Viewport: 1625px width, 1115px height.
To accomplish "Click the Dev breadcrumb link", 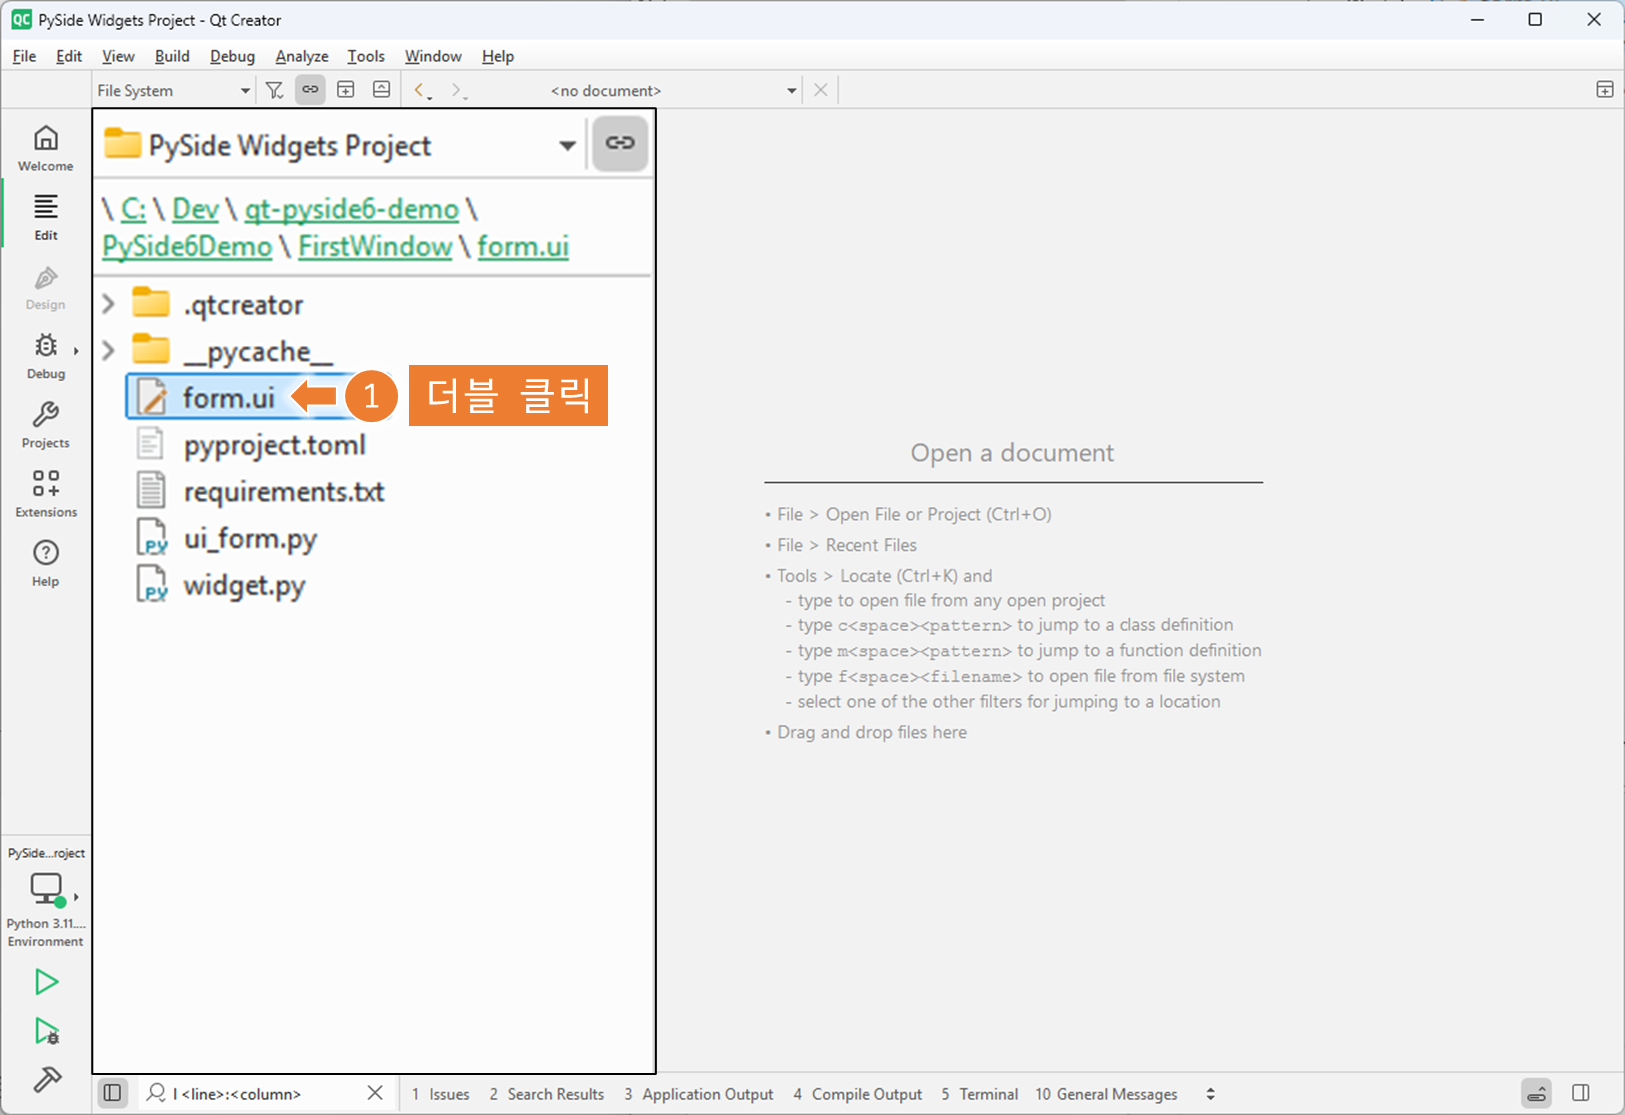I will (x=195, y=209).
